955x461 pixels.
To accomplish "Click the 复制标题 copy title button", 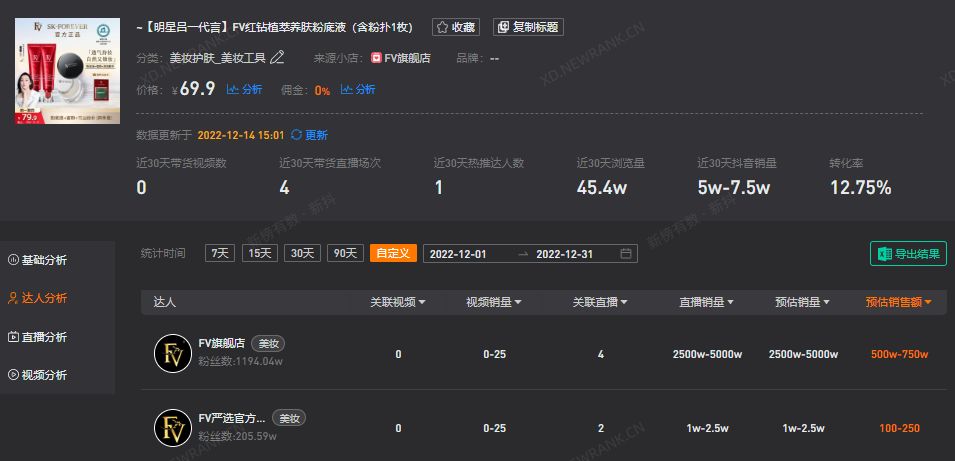I will [x=528, y=27].
